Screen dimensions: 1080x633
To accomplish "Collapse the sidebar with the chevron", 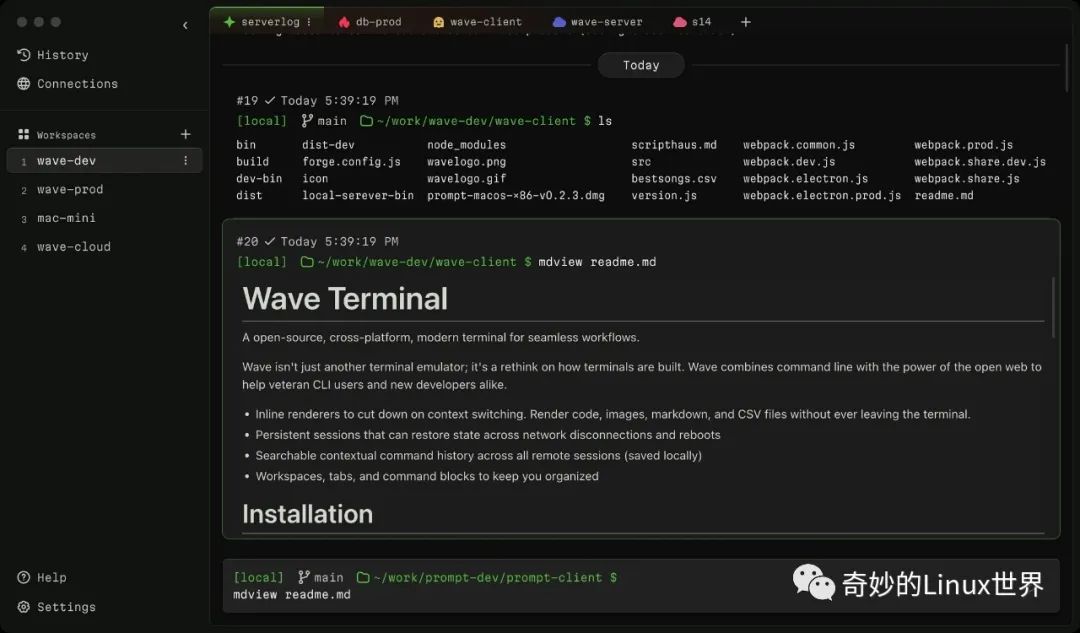I will (x=185, y=25).
